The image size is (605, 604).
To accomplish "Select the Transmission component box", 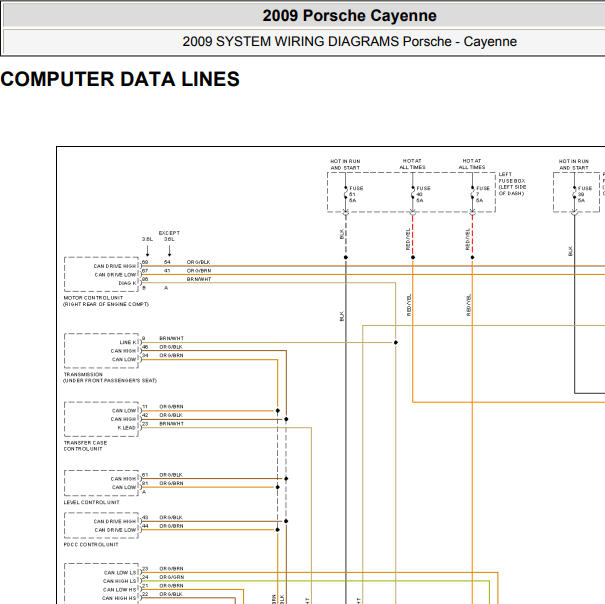I will click(x=101, y=350).
